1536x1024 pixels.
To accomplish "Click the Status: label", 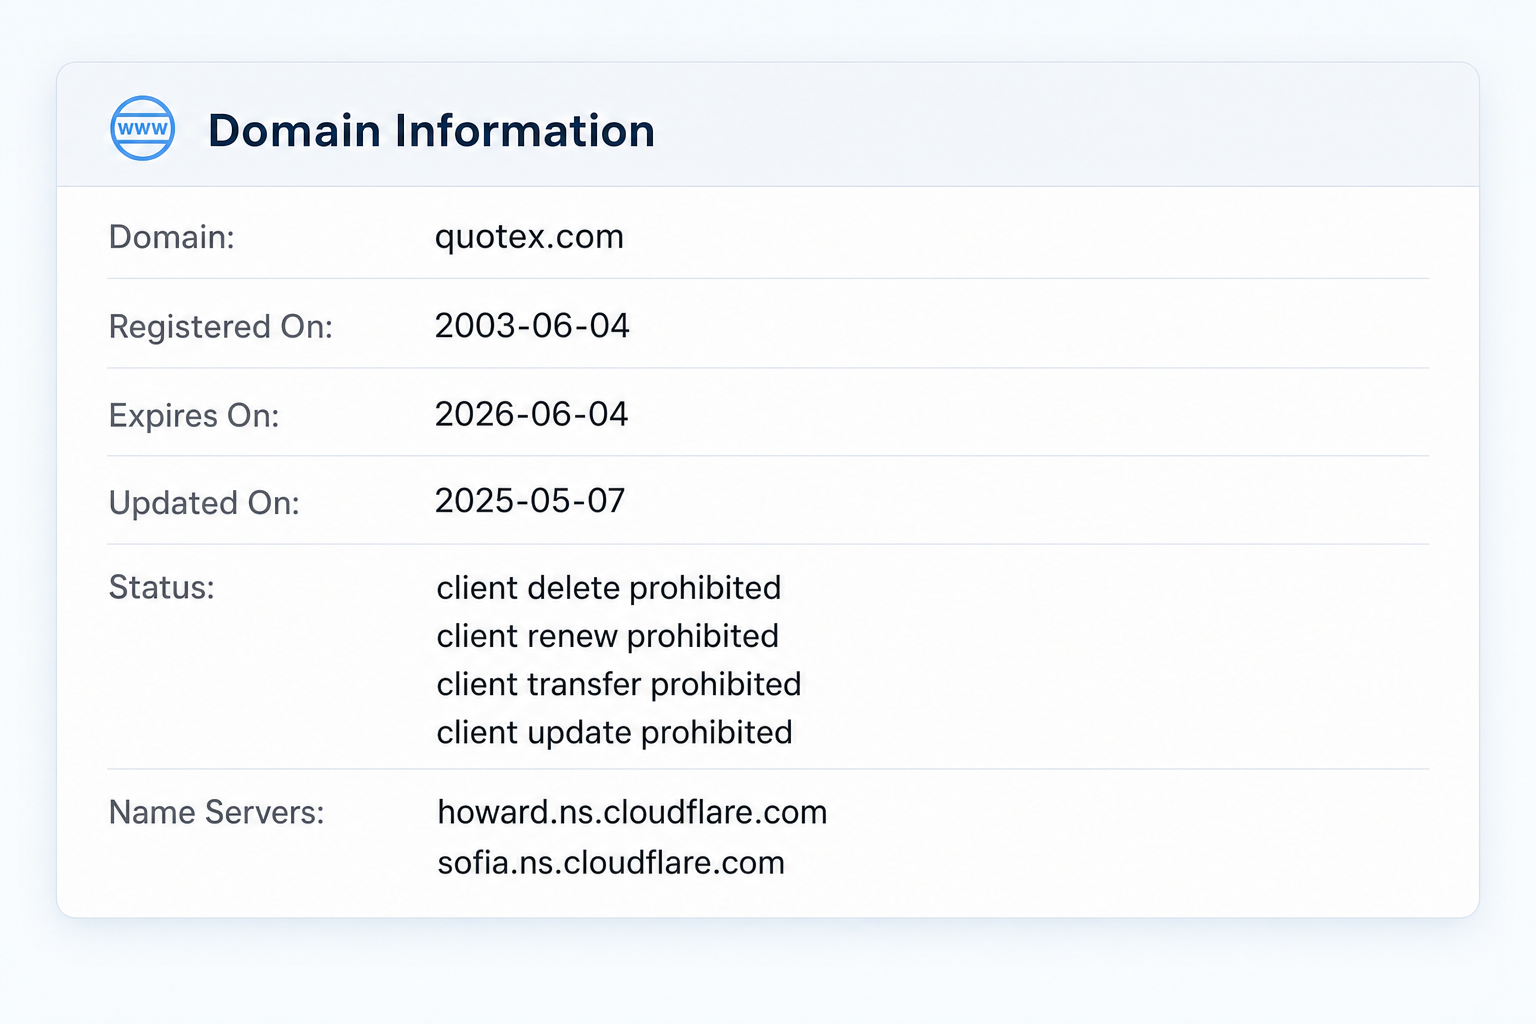I will click(161, 587).
